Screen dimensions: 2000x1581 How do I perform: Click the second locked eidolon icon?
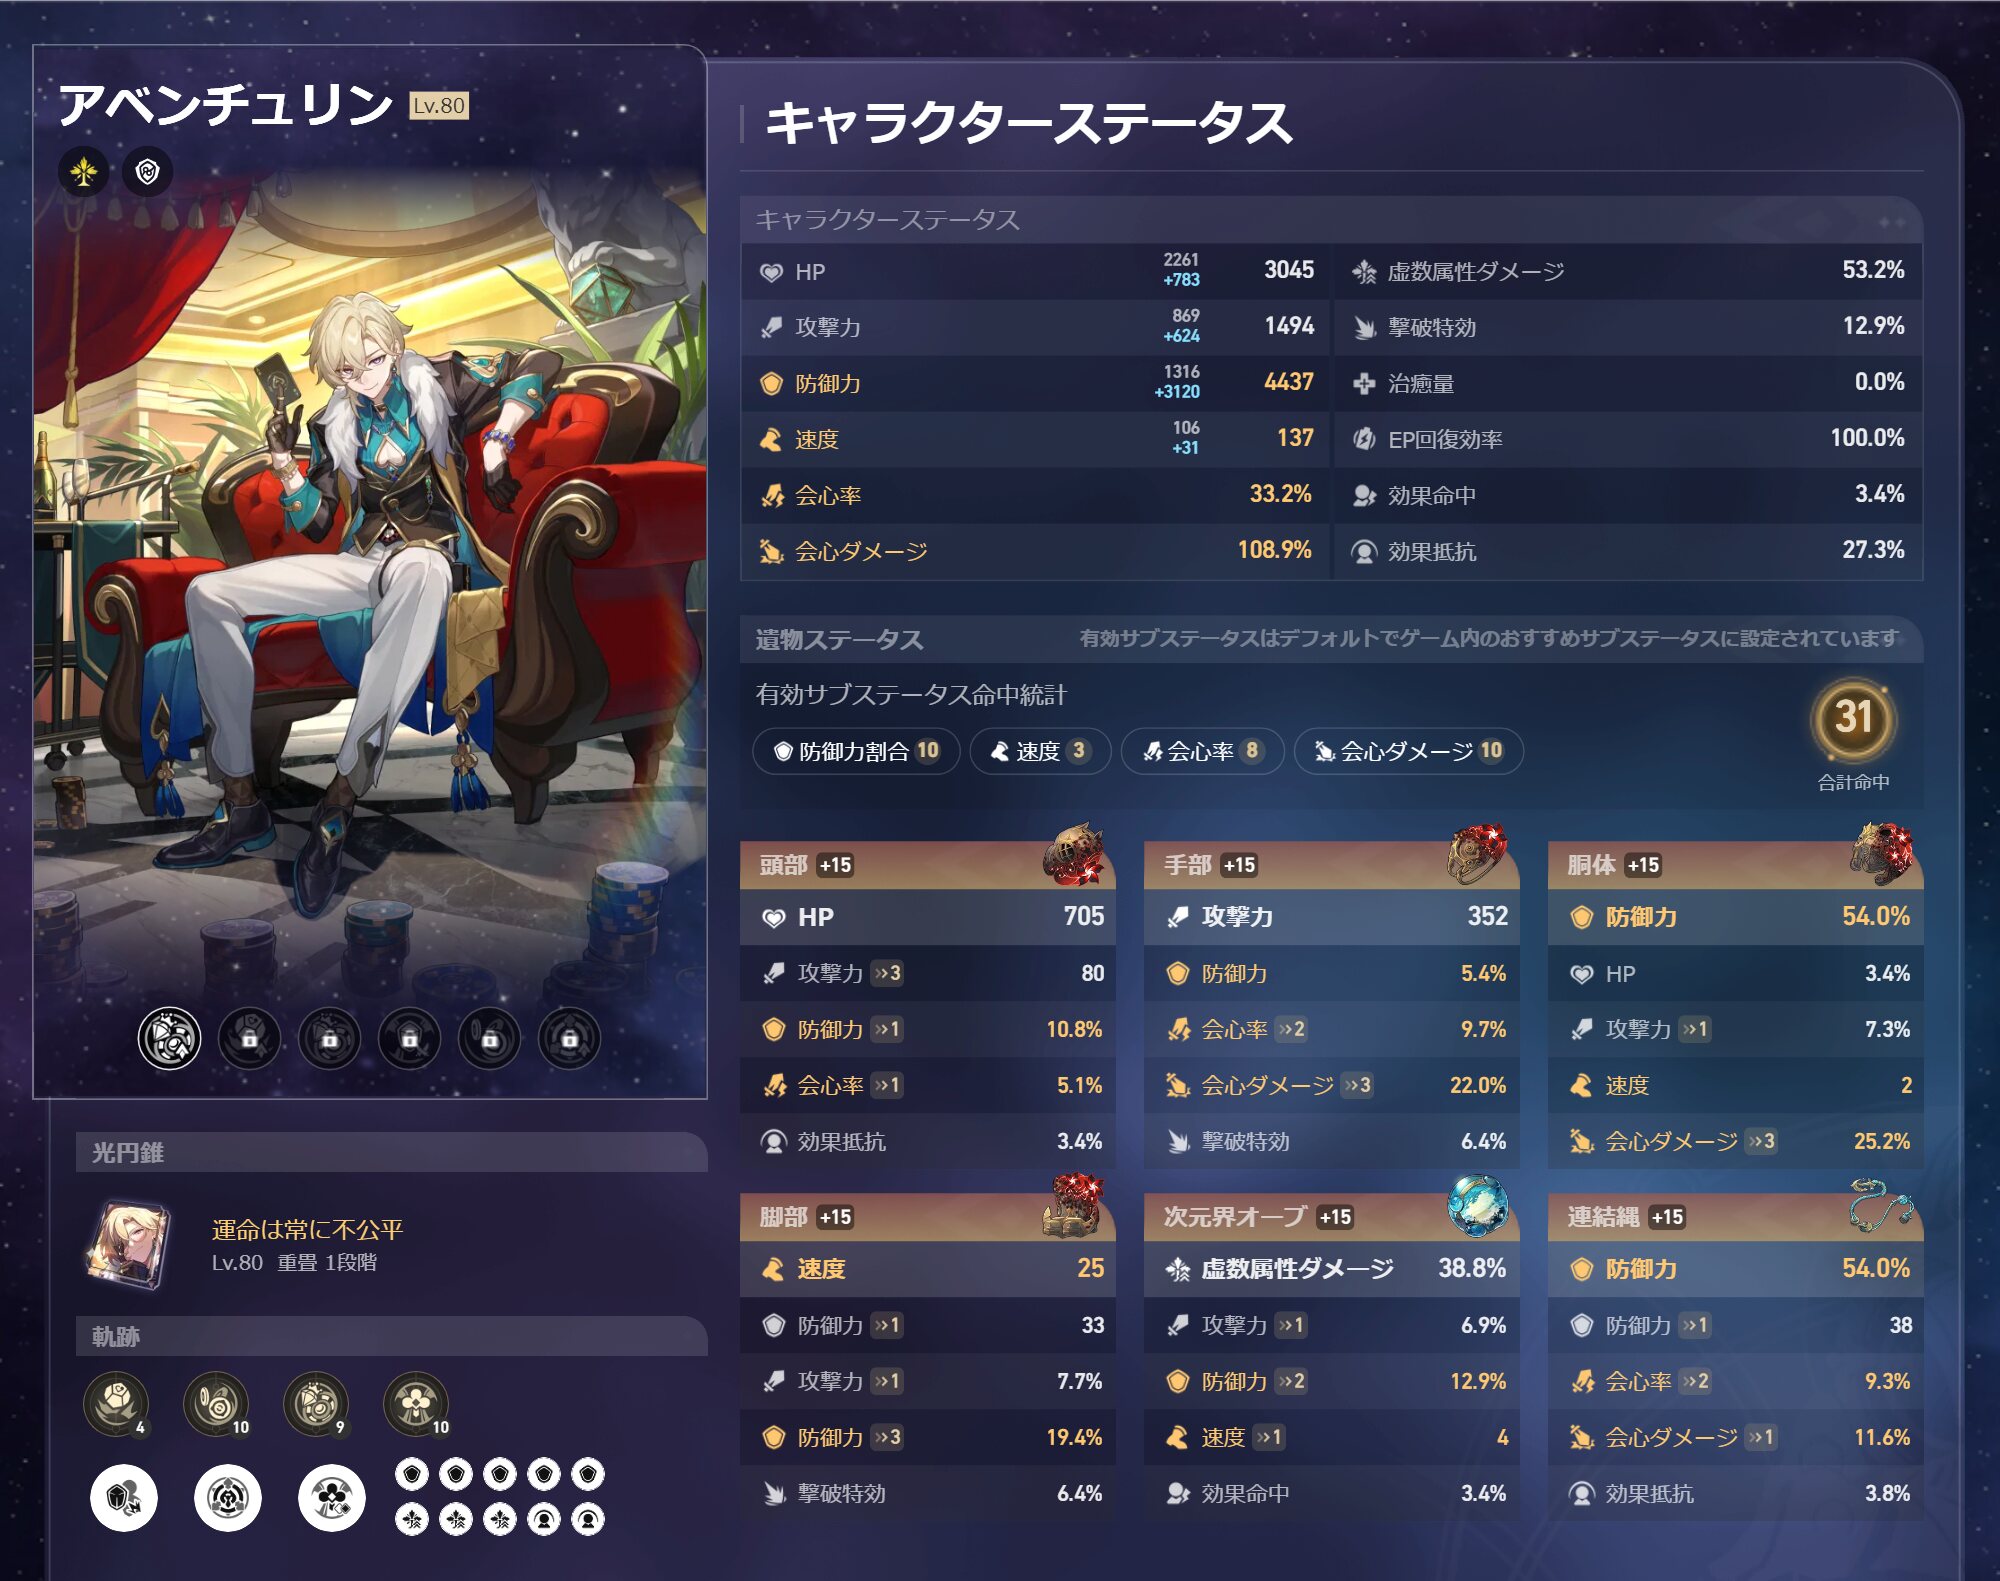(329, 1038)
